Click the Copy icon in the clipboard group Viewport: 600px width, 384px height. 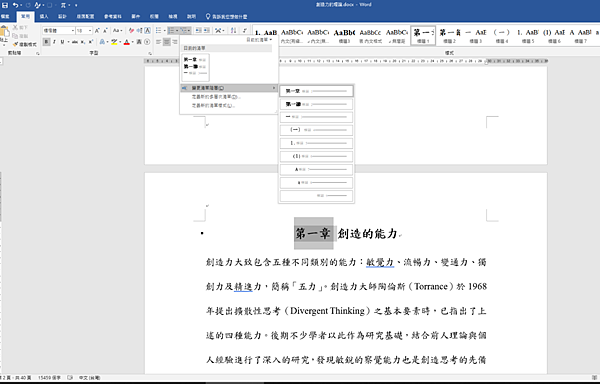click(x=16, y=36)
